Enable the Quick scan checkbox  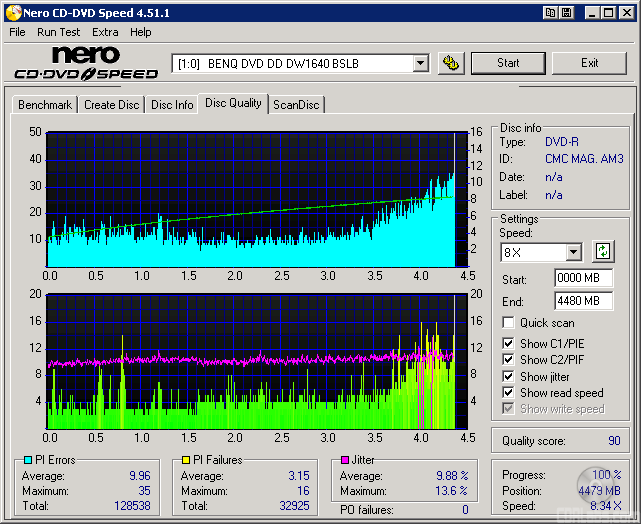point(508,323)
